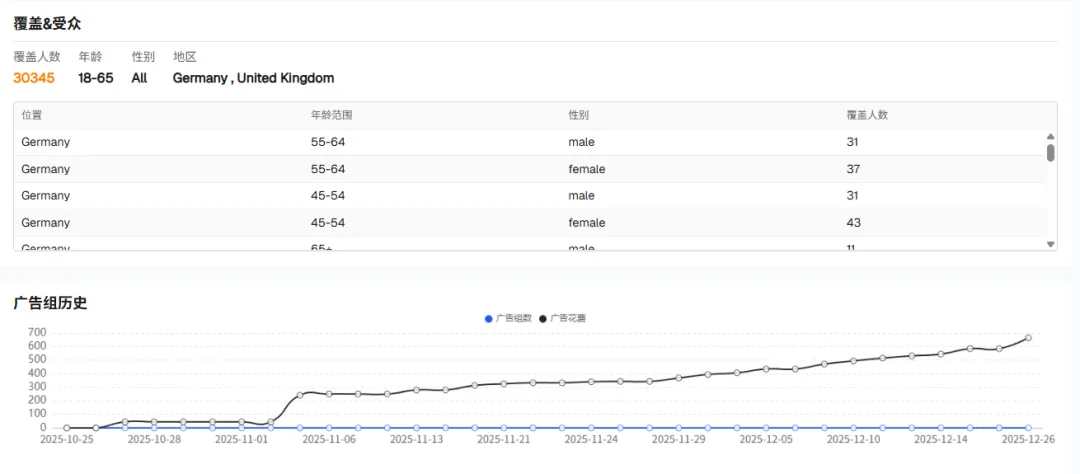
Task: Click the Germany , United Kingdom region text
Action: [253, 77]
